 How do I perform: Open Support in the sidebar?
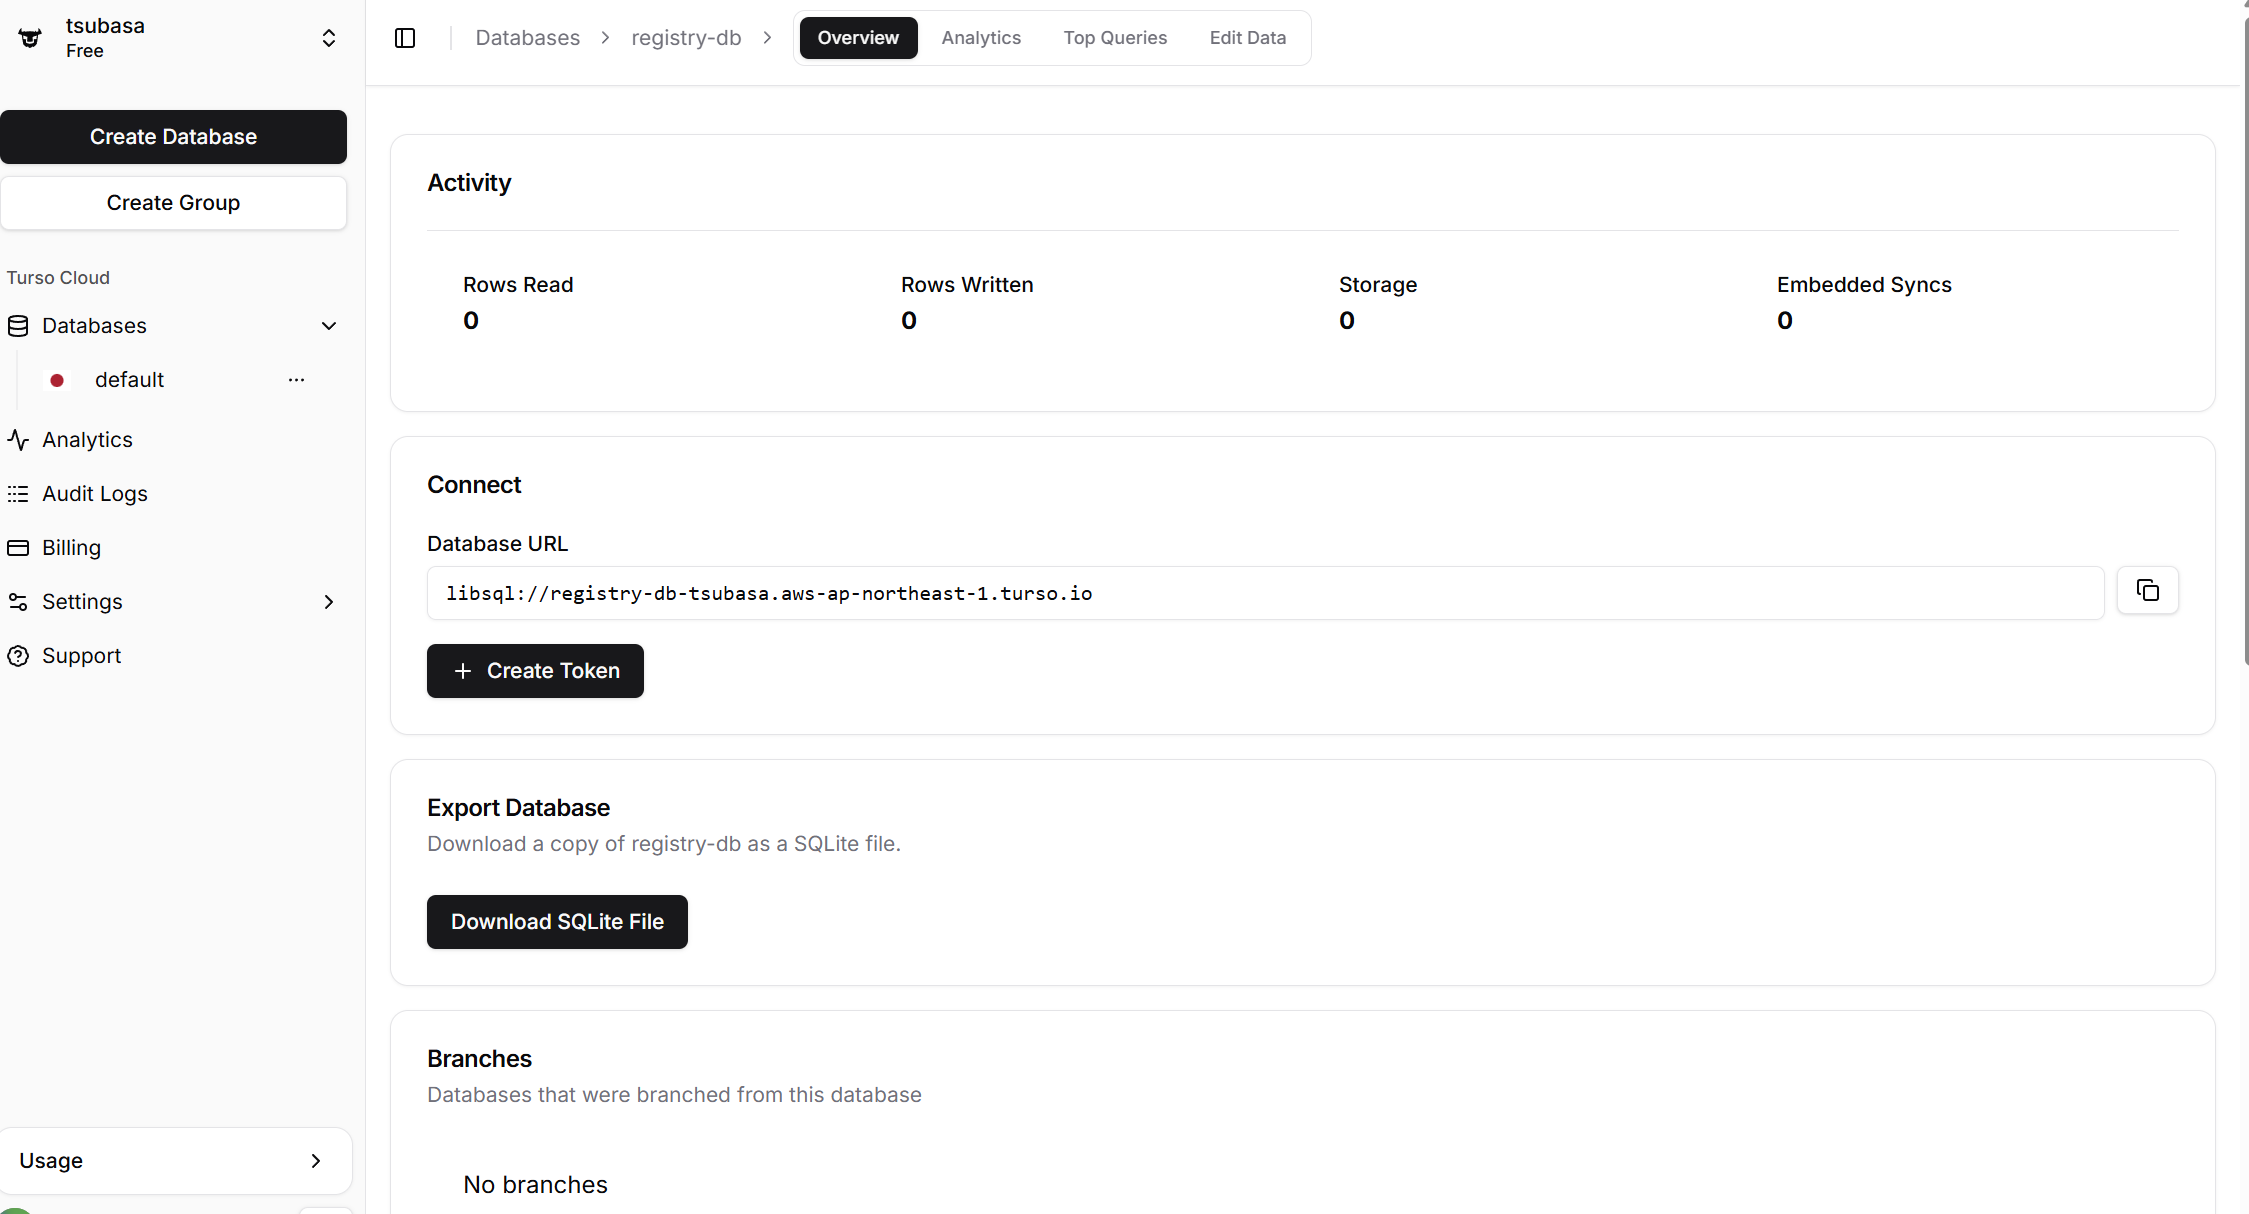[x=81, y=656]
